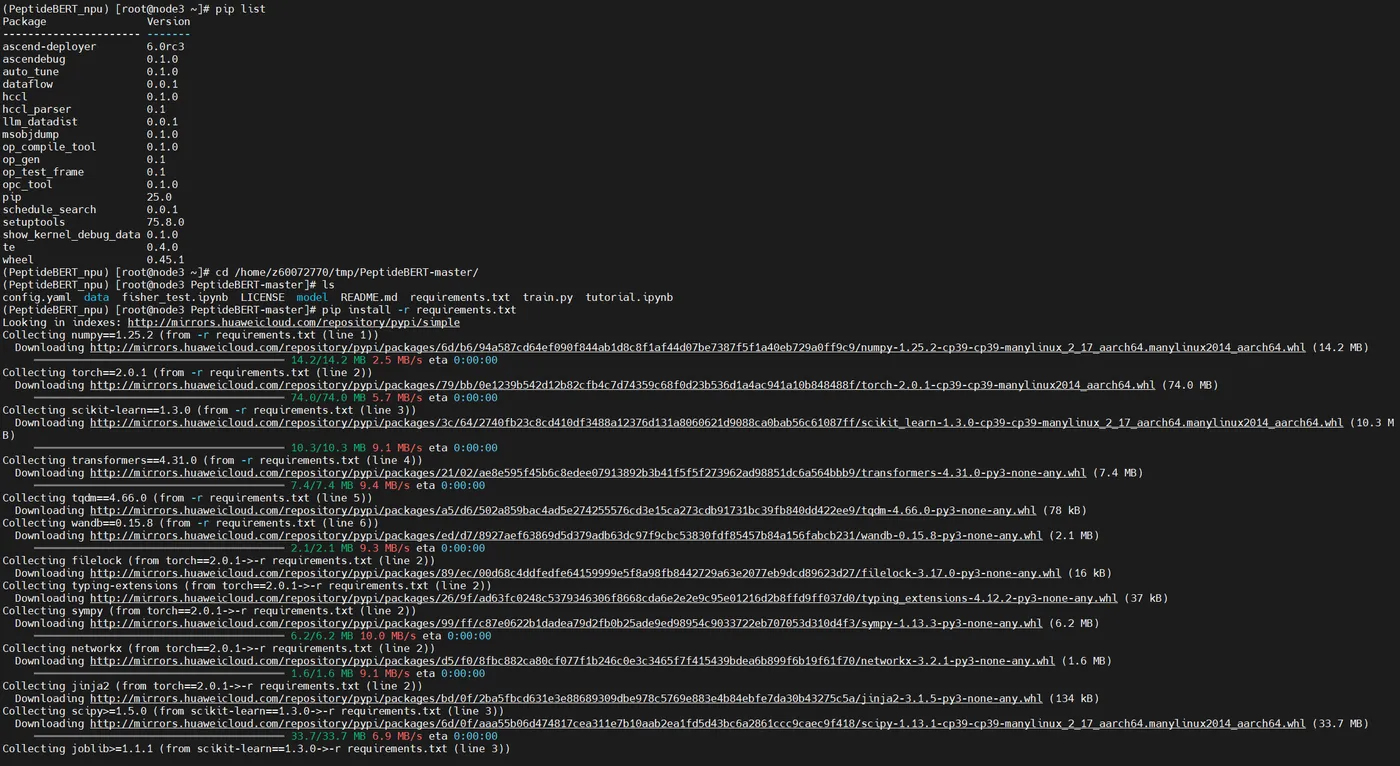This screenshot has height=766, width=1400.
Task: Open the huaweicloud pypi/simple index link
Action: (x=294, y=322)
